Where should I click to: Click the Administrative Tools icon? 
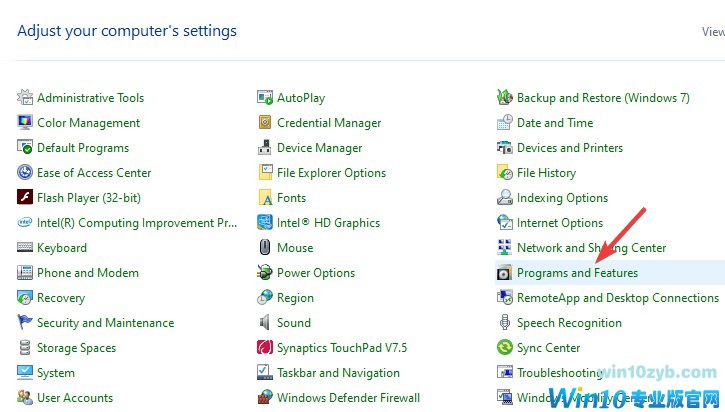25,98
